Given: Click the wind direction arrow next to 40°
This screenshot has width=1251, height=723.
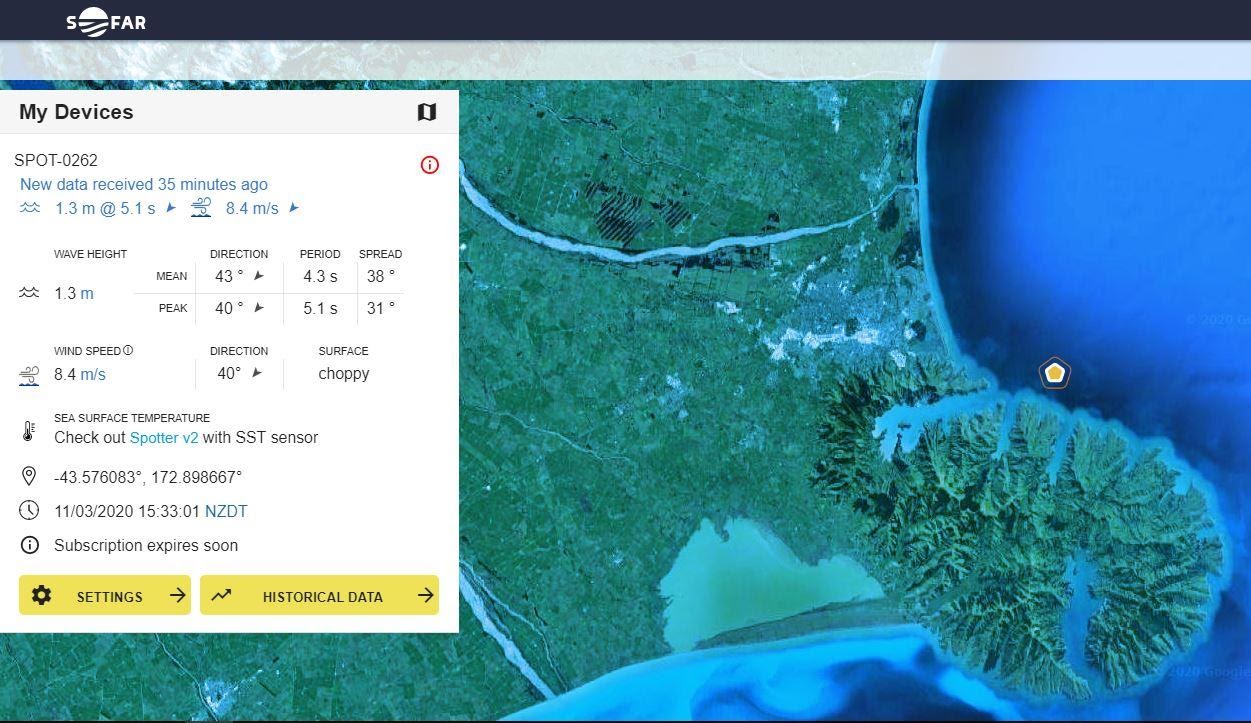Looking at the screenshot, I should point(256,373).
